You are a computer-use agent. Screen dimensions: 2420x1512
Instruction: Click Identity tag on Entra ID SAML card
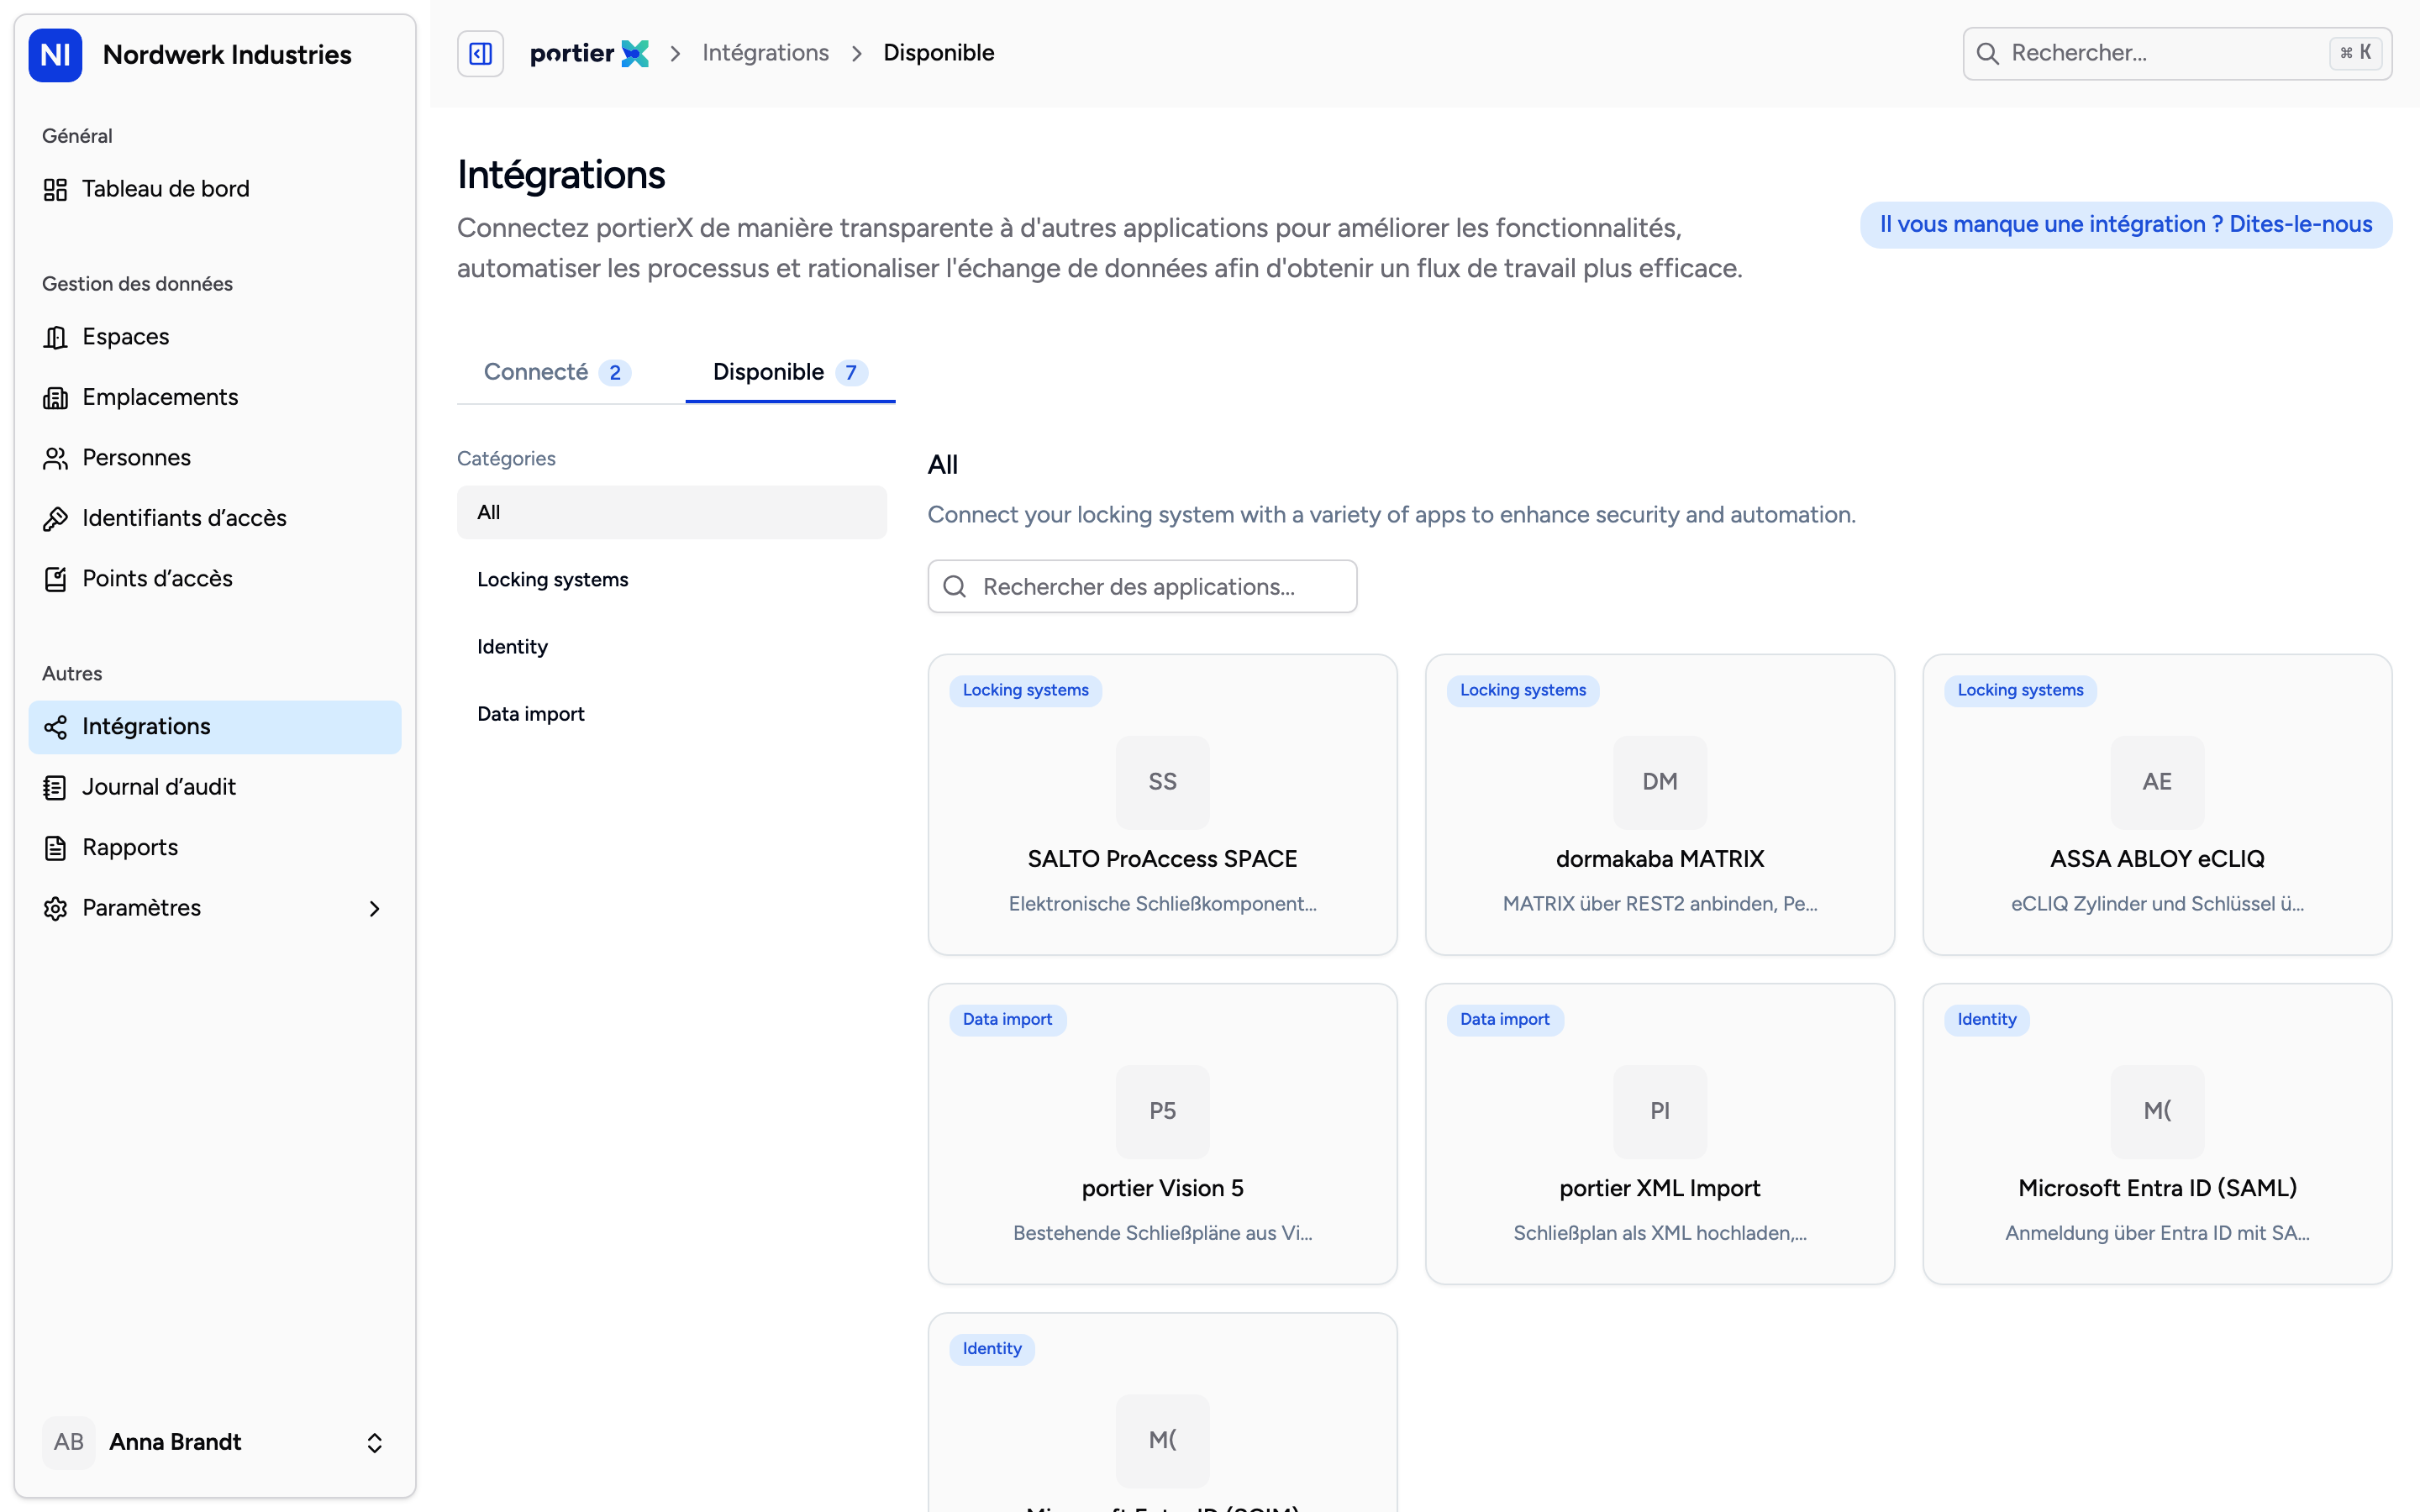tap(1986, 1019)
